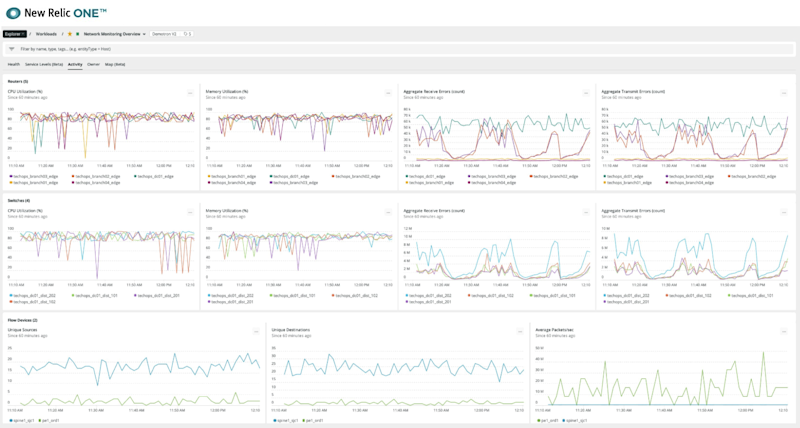800x428 pixels.
Task: Toggle techops_dc01_dist_201 in Switches Transmit Errors legend
Action: coord(626,301)
